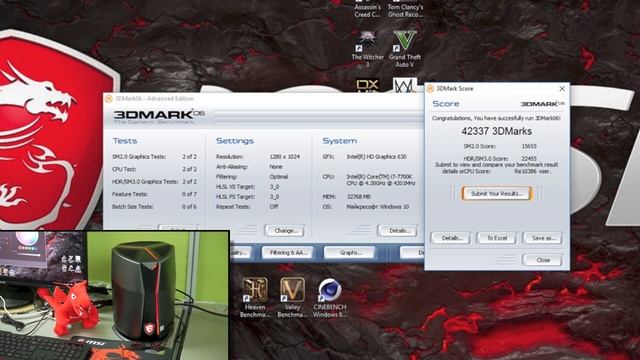Open CINEBENCH Windows shortcut
640x360 pixels.
coord(330,298)
